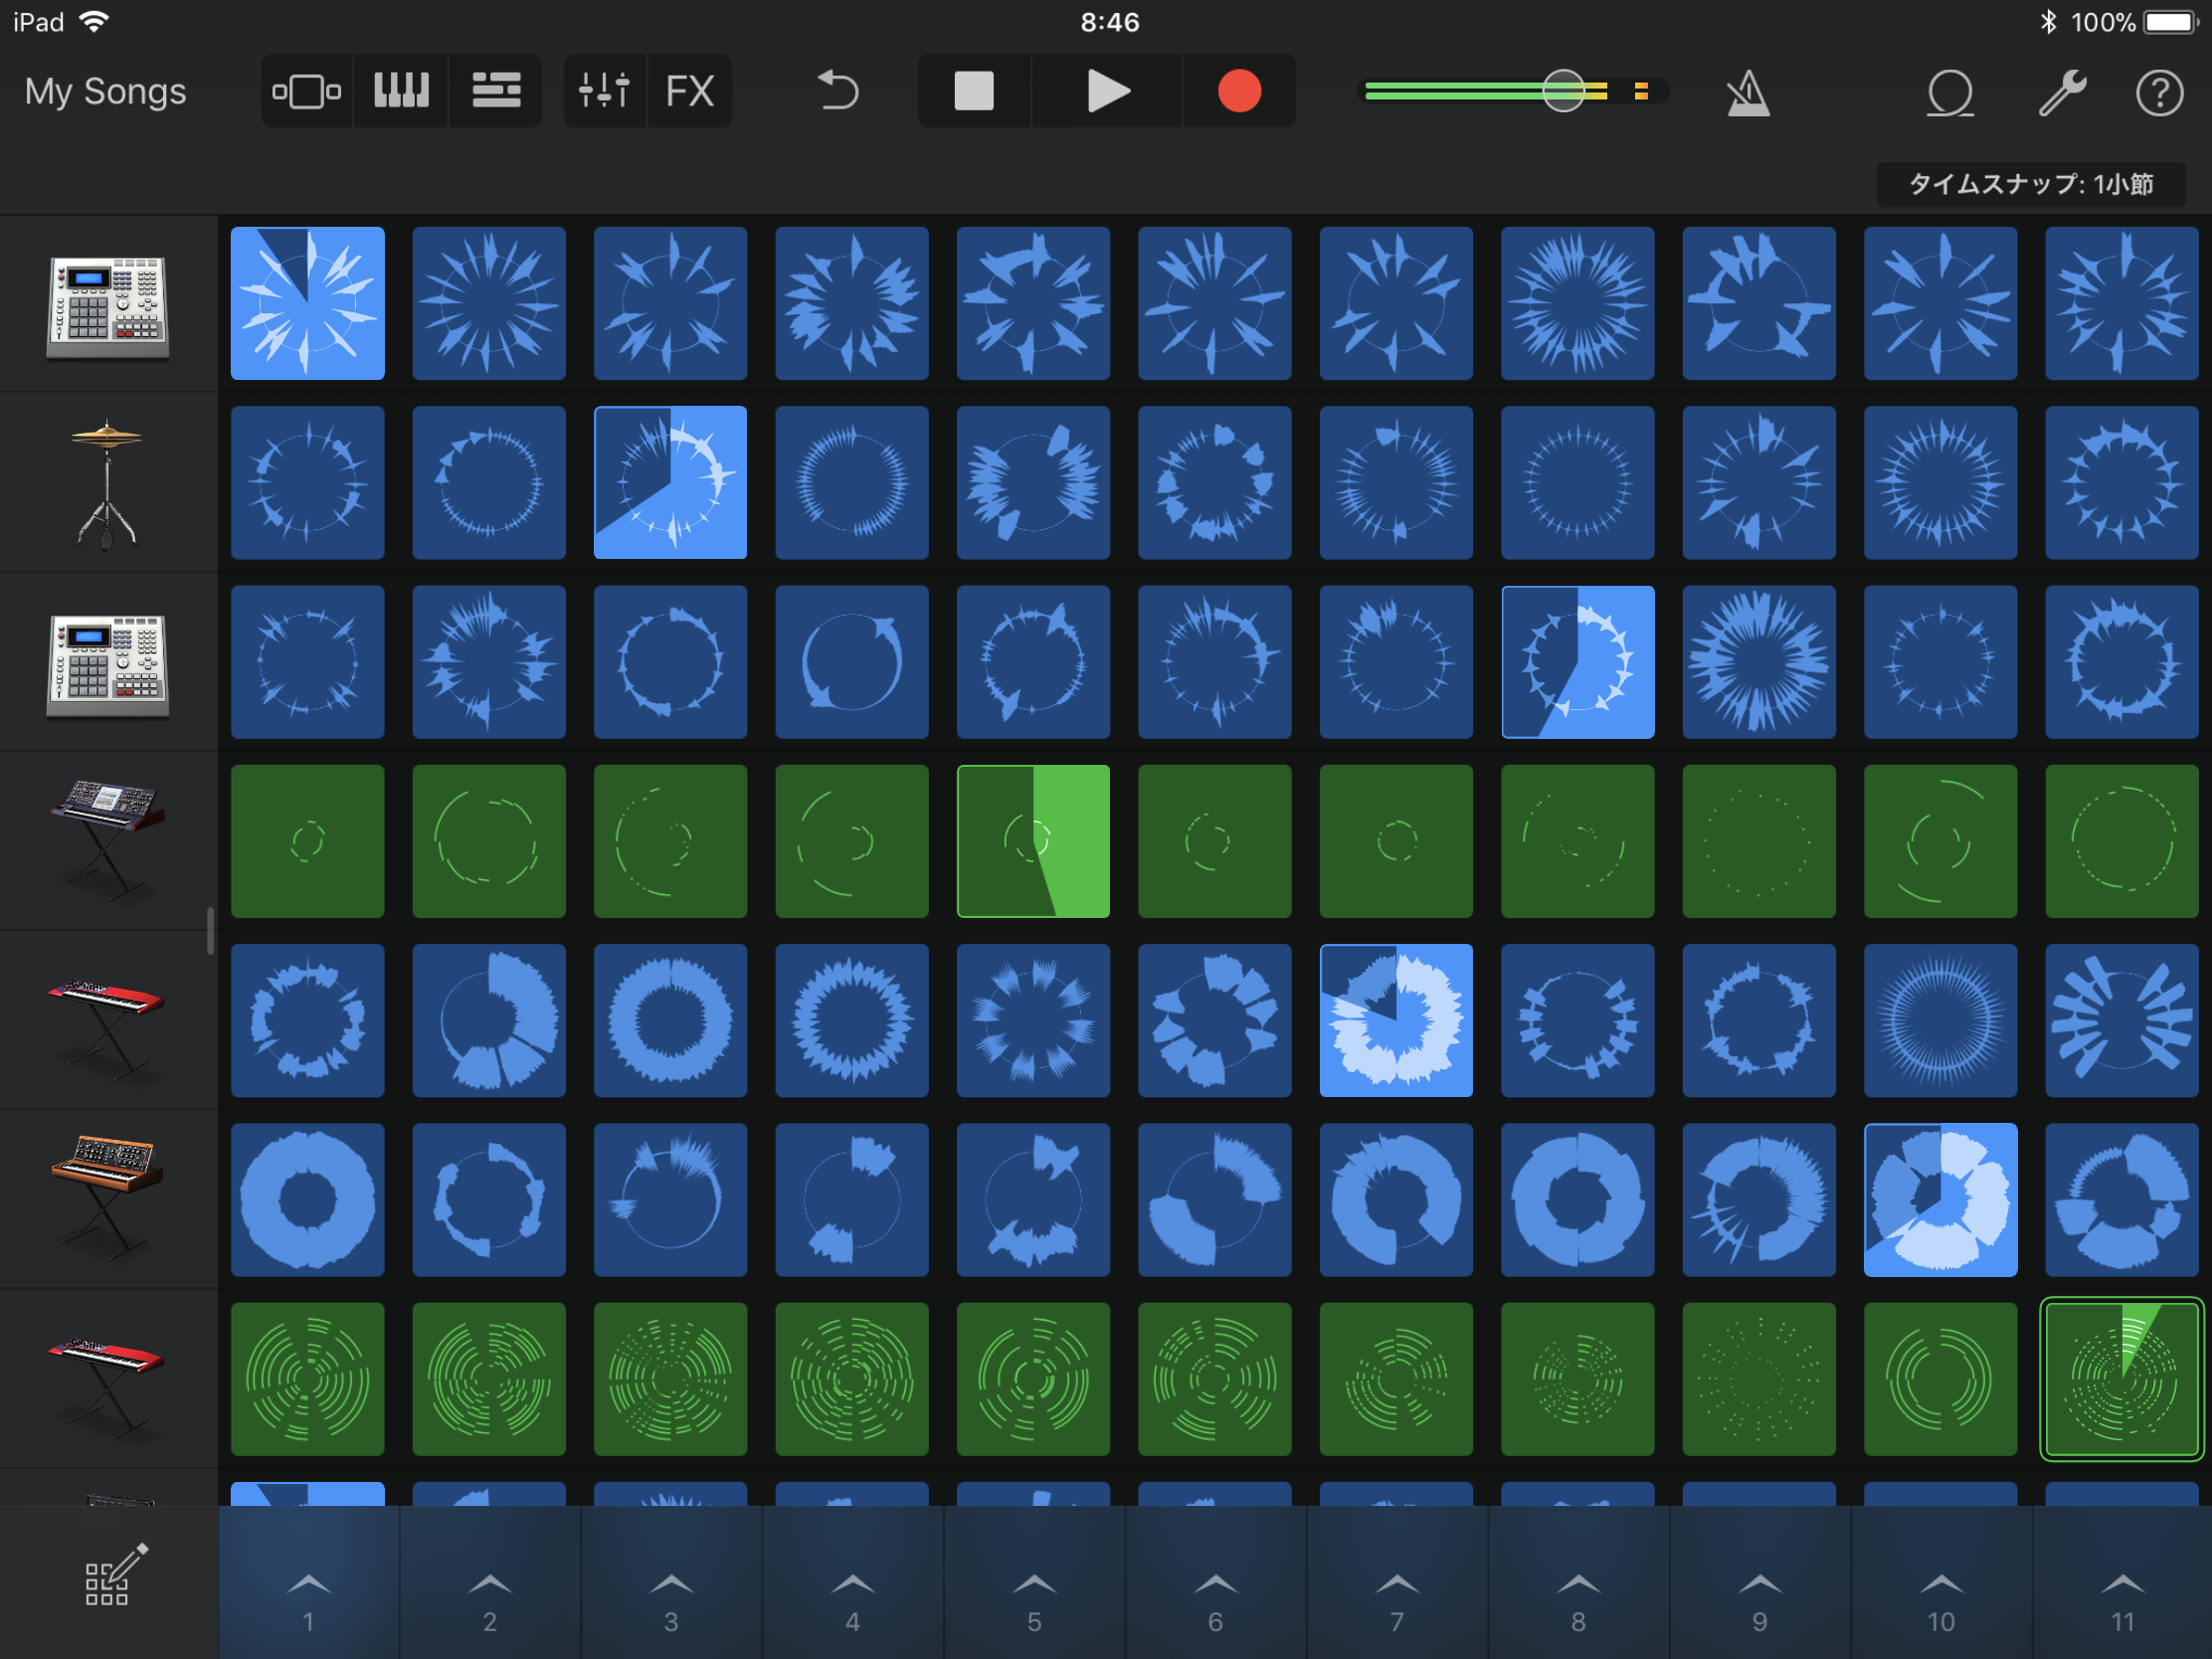Switch to the Tracks view
This screenshot has height=1659, width=2212.
coord(496,91)
